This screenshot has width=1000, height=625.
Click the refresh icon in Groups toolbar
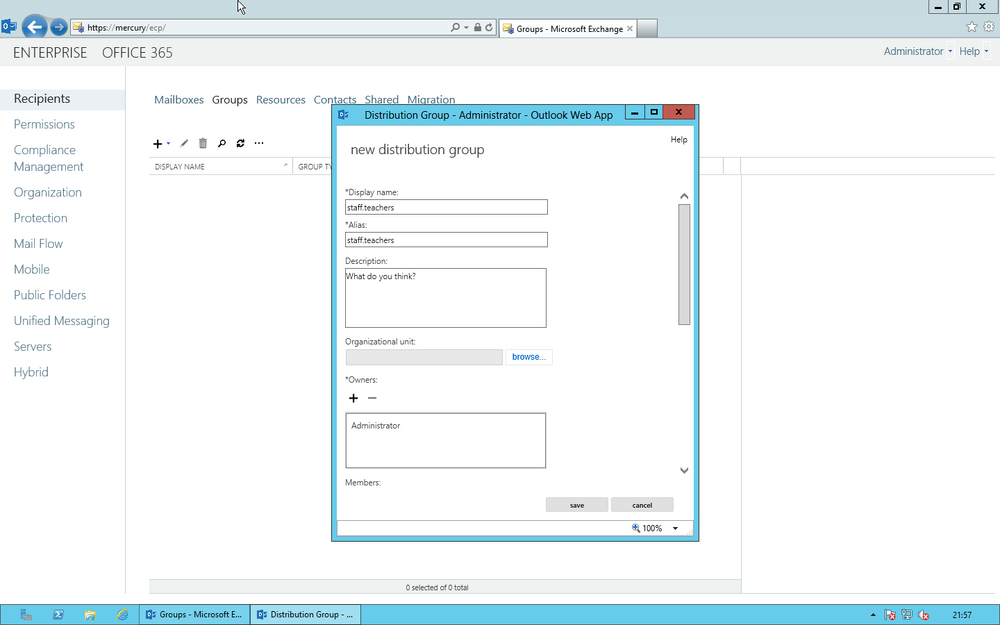click(x=240, y=143)
